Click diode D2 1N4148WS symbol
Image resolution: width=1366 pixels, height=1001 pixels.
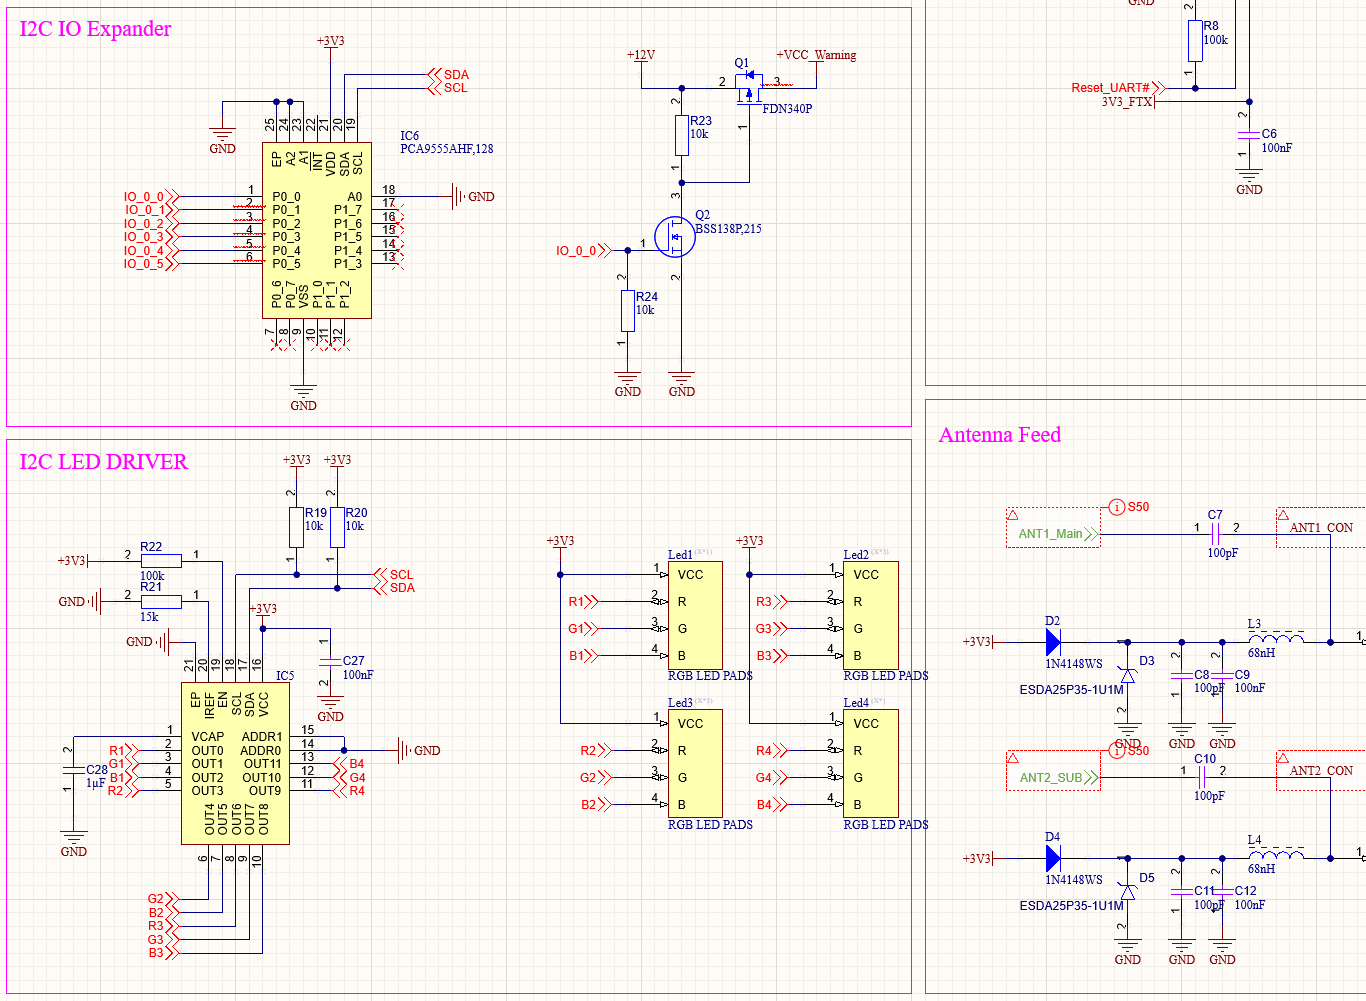1053,642
